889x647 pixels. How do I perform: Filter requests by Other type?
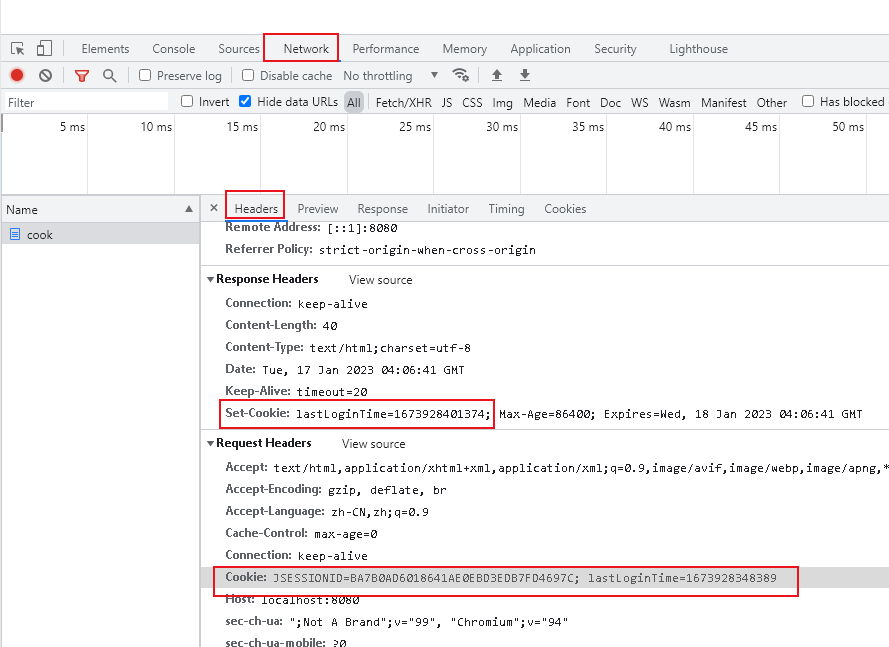(772, 103)
